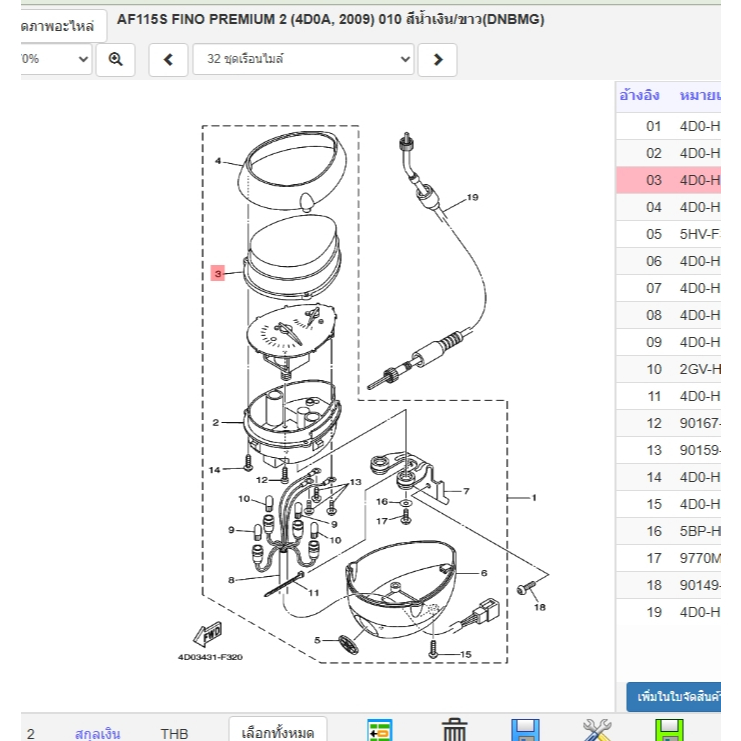Screen dimensions: 741x741
Task: Click part label 8 wire harness
Action: coord(231,580)
